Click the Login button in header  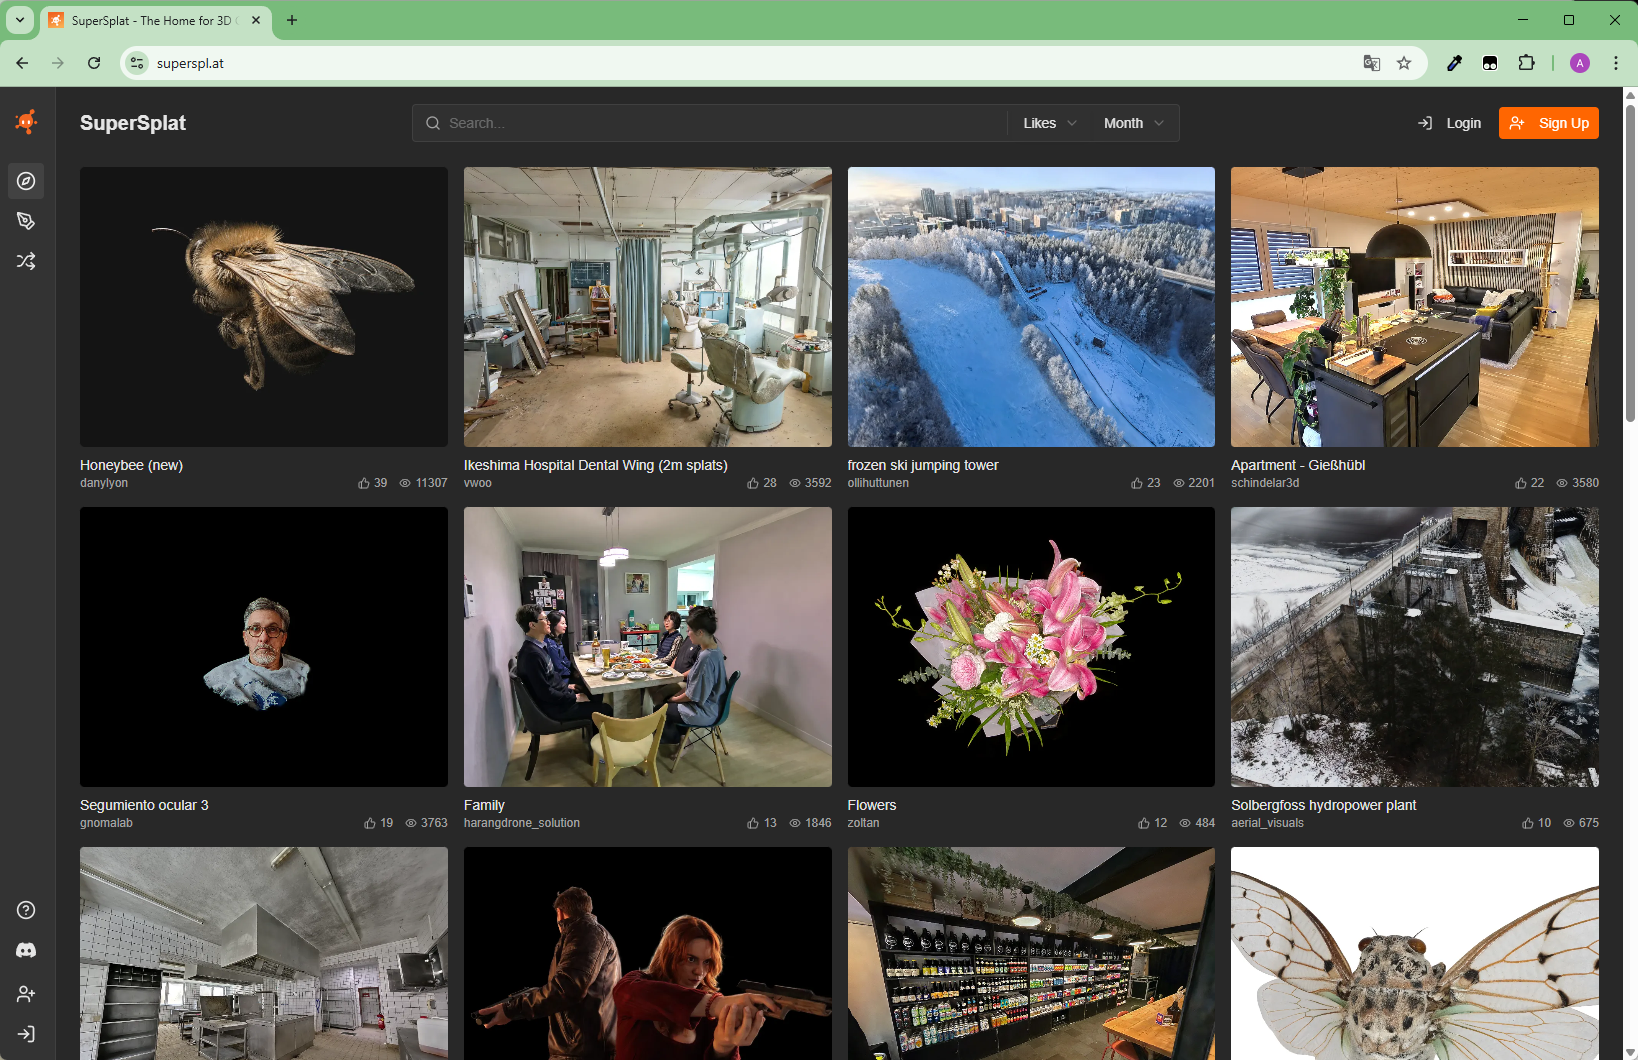pyautogui.click(x=1450, y=123)
